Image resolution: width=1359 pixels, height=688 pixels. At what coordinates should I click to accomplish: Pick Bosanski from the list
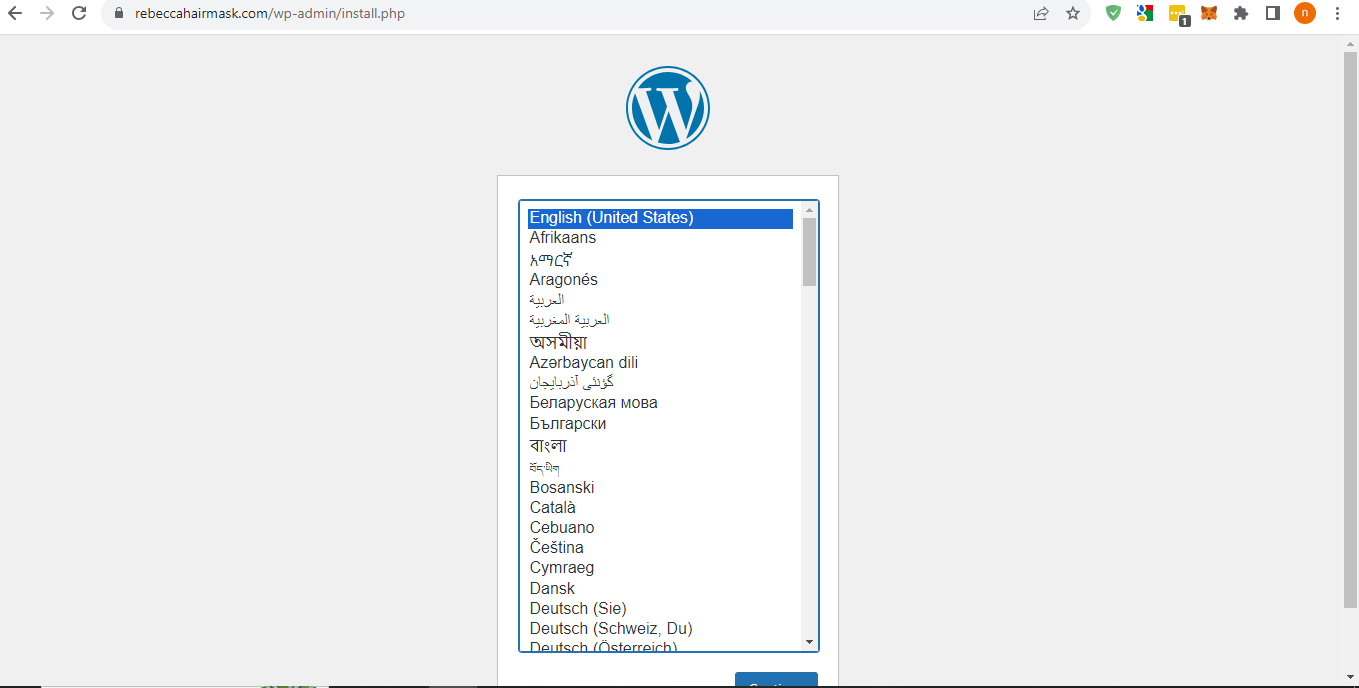[660, 488]
